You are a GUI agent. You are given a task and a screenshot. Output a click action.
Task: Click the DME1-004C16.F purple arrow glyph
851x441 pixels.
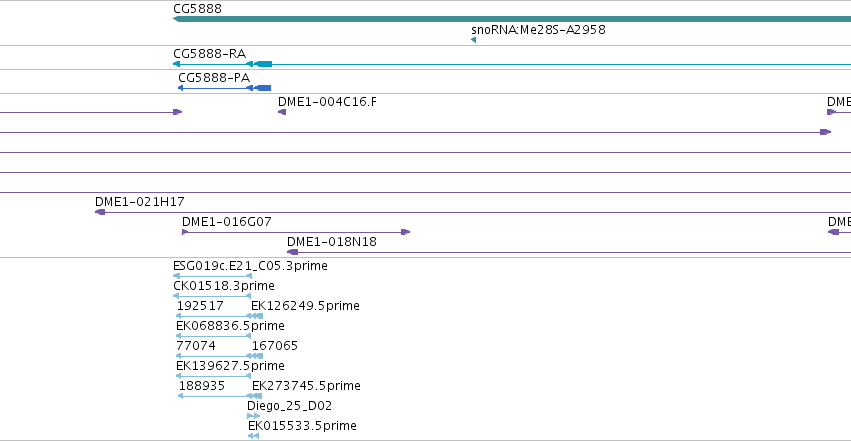point(282,112)
